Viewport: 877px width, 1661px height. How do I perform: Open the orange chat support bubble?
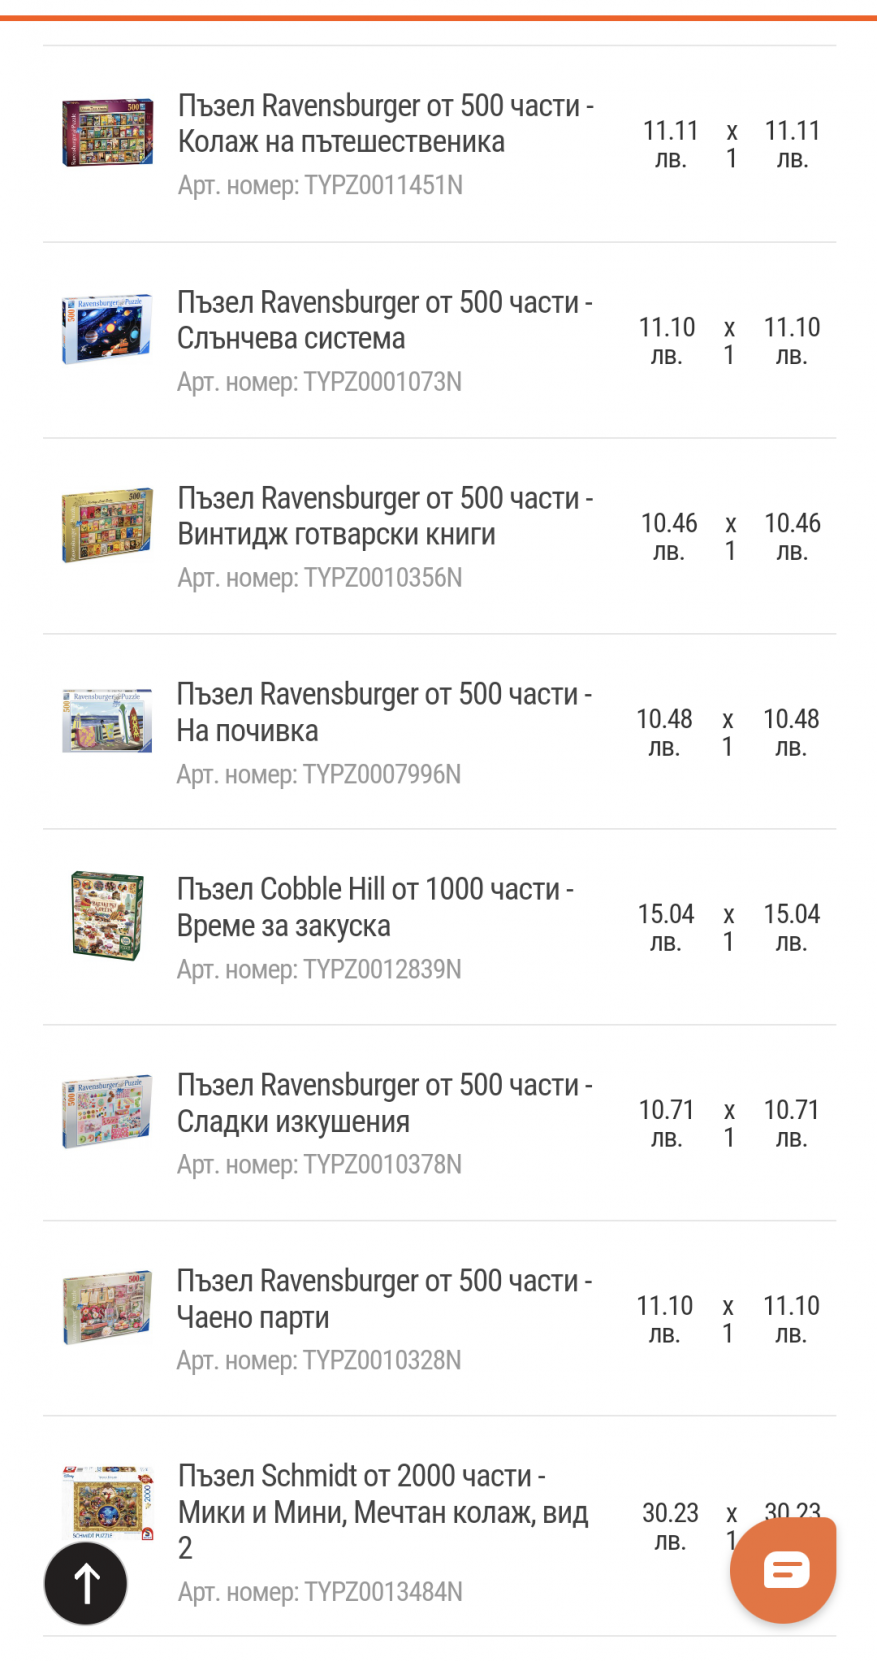coord(785,1570)
